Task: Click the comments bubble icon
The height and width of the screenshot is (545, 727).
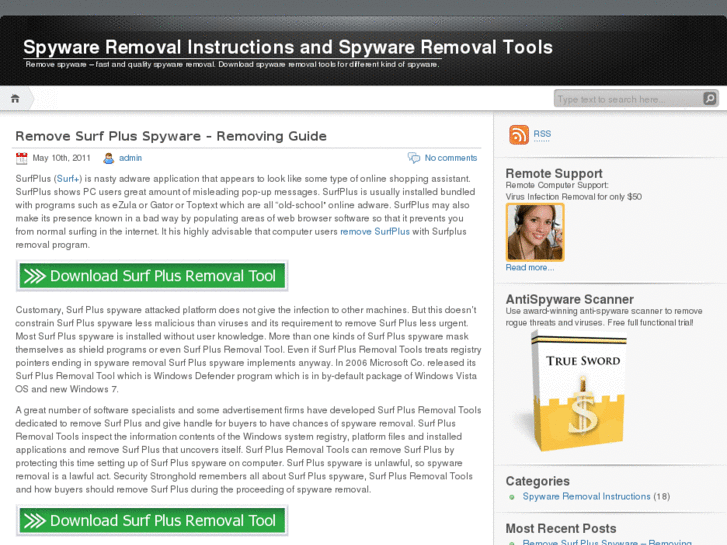Action: pos(414,158)
